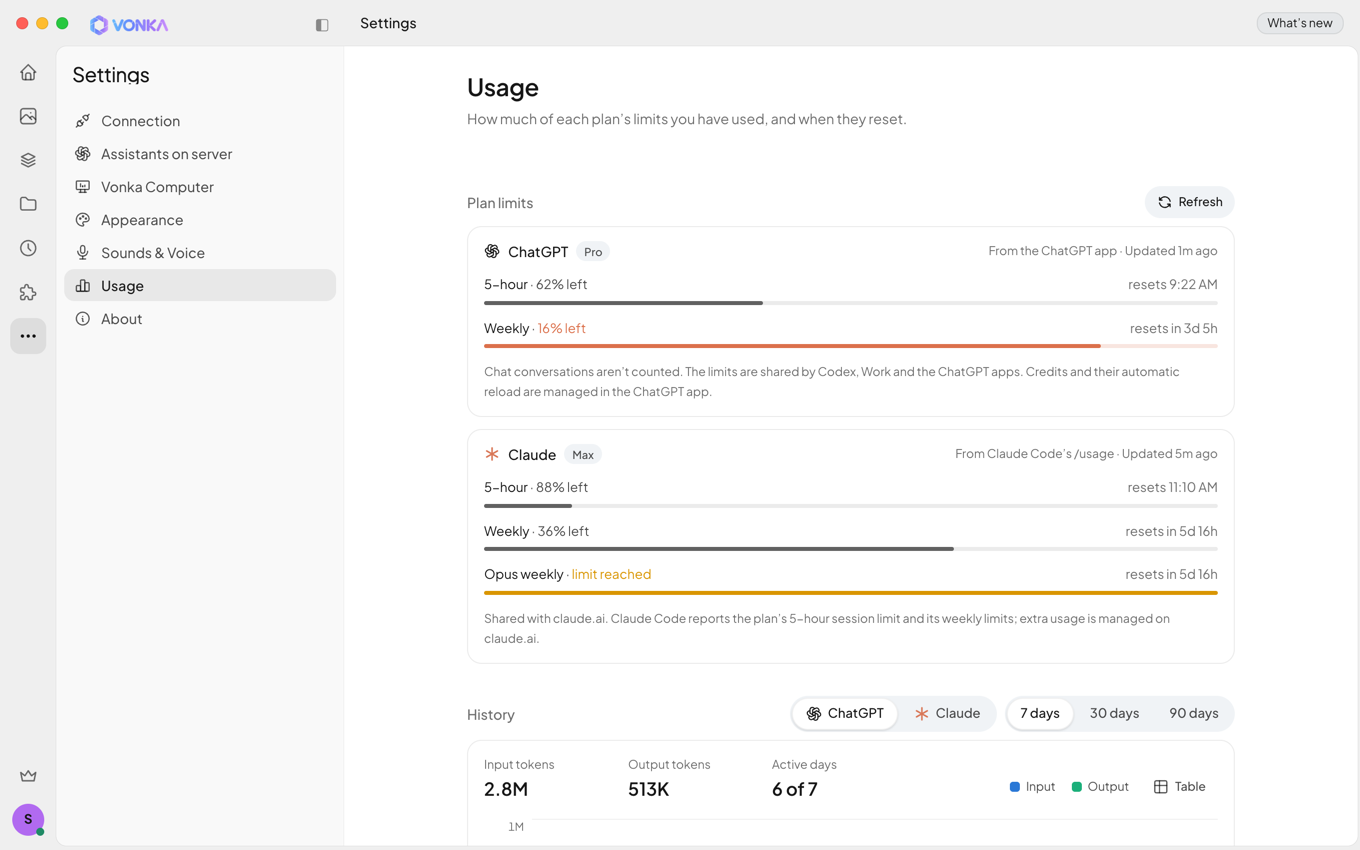The width and height of the screenshot is (1360, 850).
Task: Click the swirl icon beside Assistants on server
Action: [x=83, y=154]
